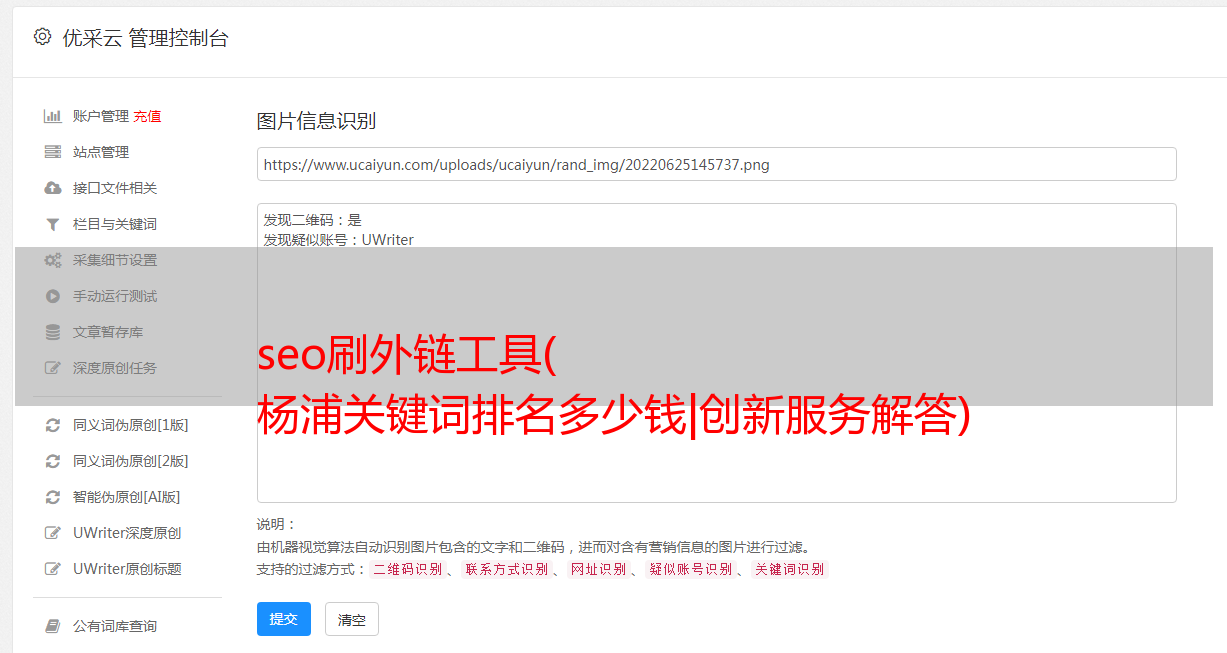Viewport: 1227px width, 653px height.
Task: Click the 关键词识别 tag
Action: coord(790,569)
